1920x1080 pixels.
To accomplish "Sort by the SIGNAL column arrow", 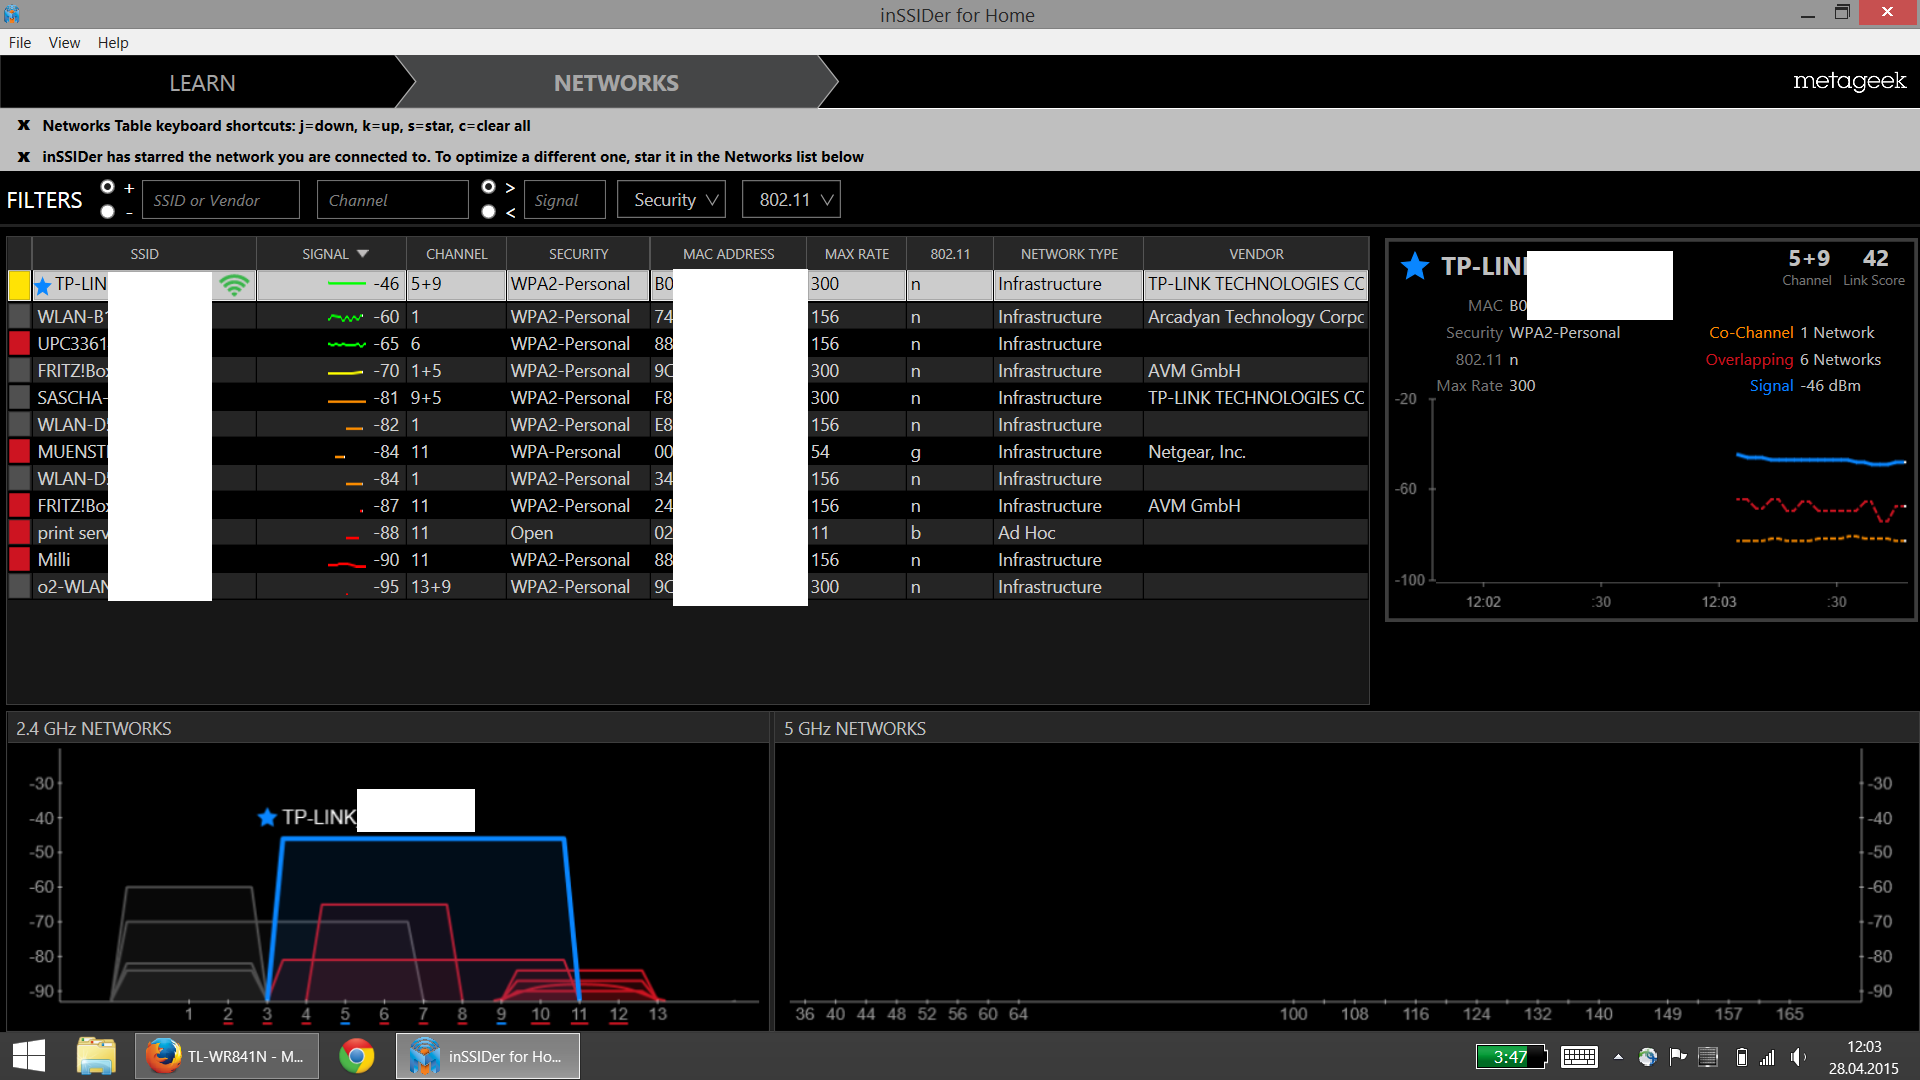I will (x=363, y=254).
